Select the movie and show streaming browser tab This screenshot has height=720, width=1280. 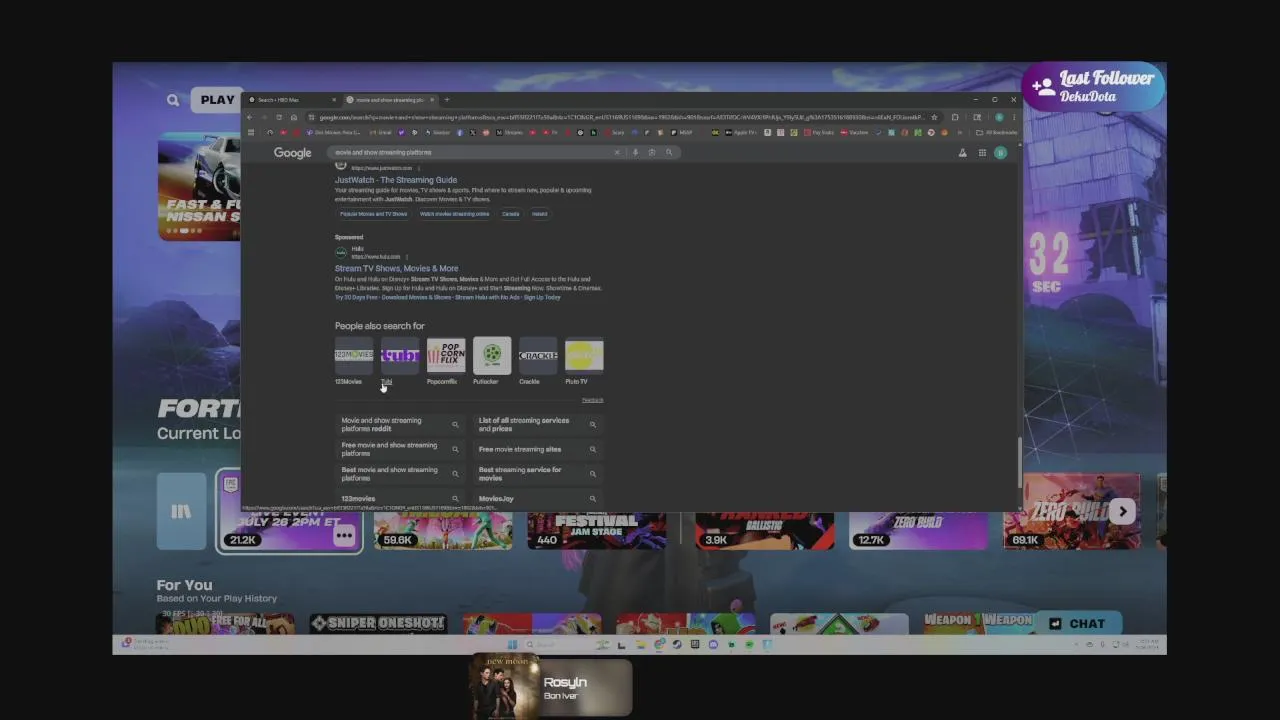390,100
